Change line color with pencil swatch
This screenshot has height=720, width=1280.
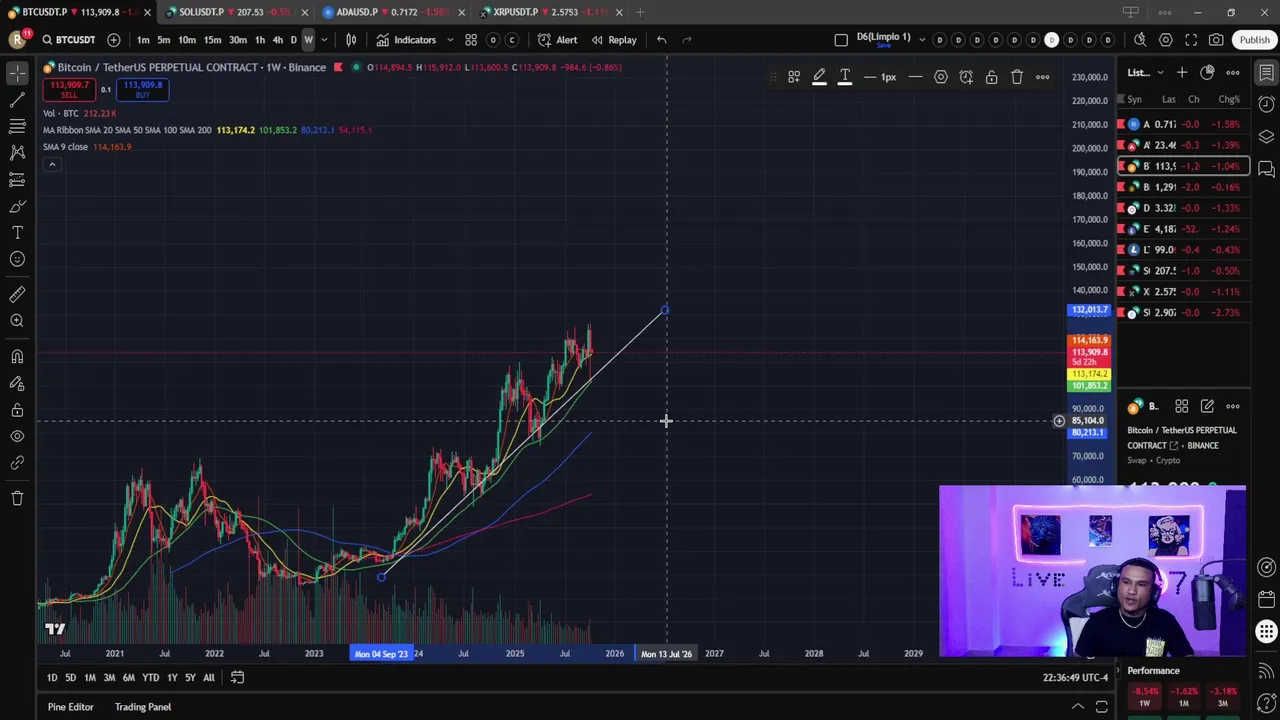[819, 77]
